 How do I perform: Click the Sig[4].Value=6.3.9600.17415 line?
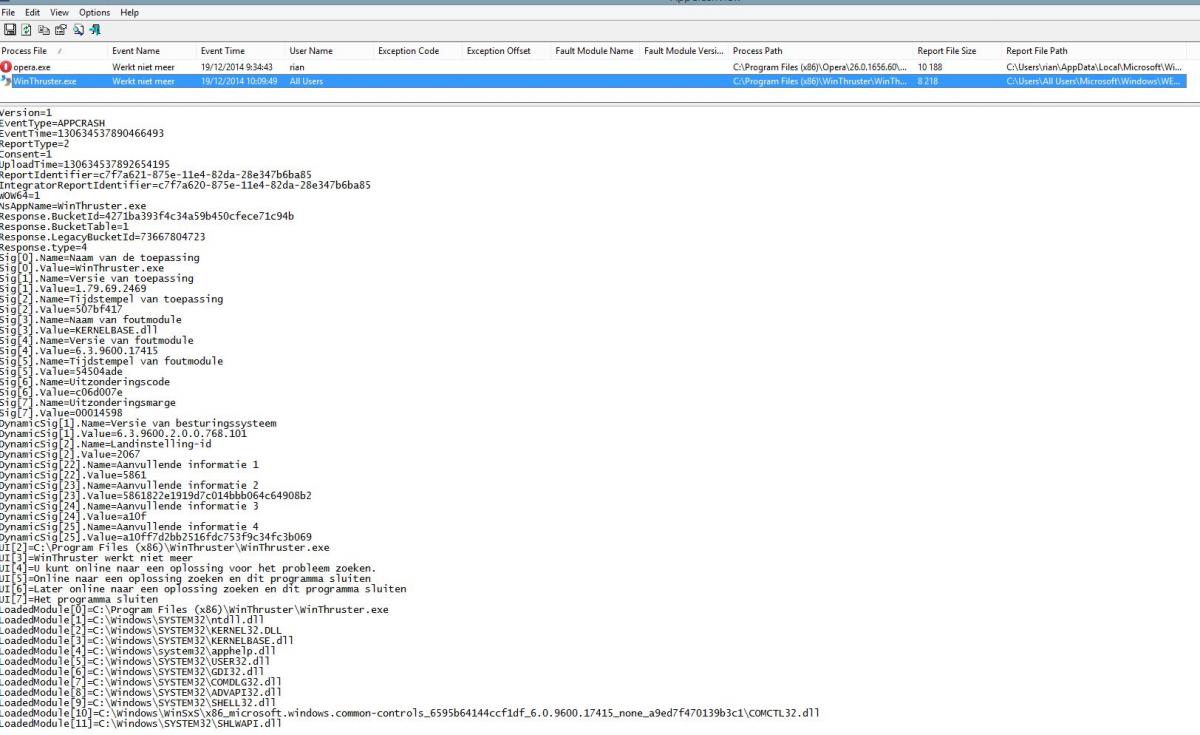[79, 350]
